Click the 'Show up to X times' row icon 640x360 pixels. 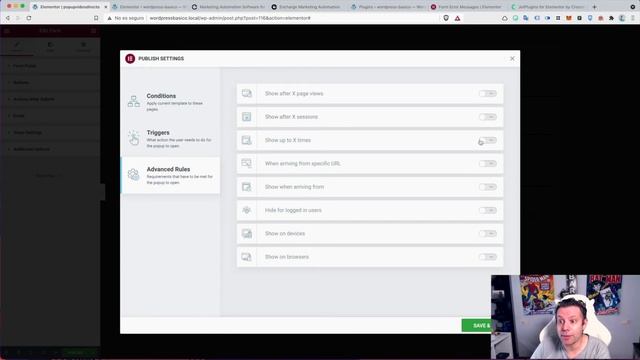point(247,140)
